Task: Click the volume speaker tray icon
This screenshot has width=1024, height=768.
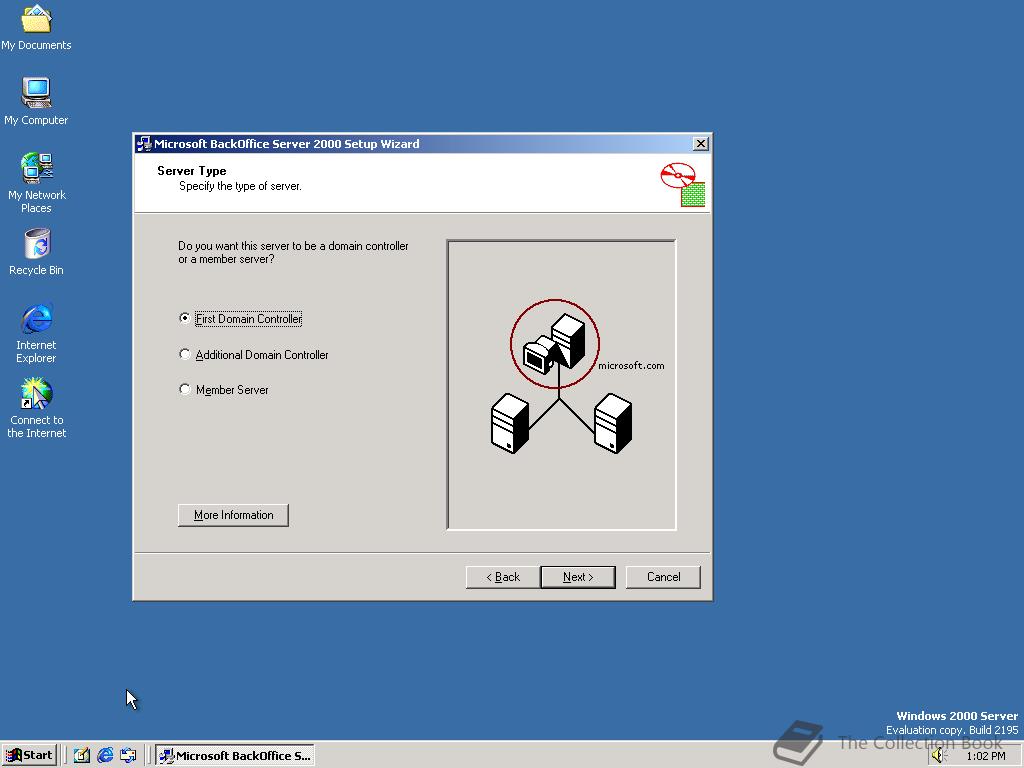Action: point(938,756)
